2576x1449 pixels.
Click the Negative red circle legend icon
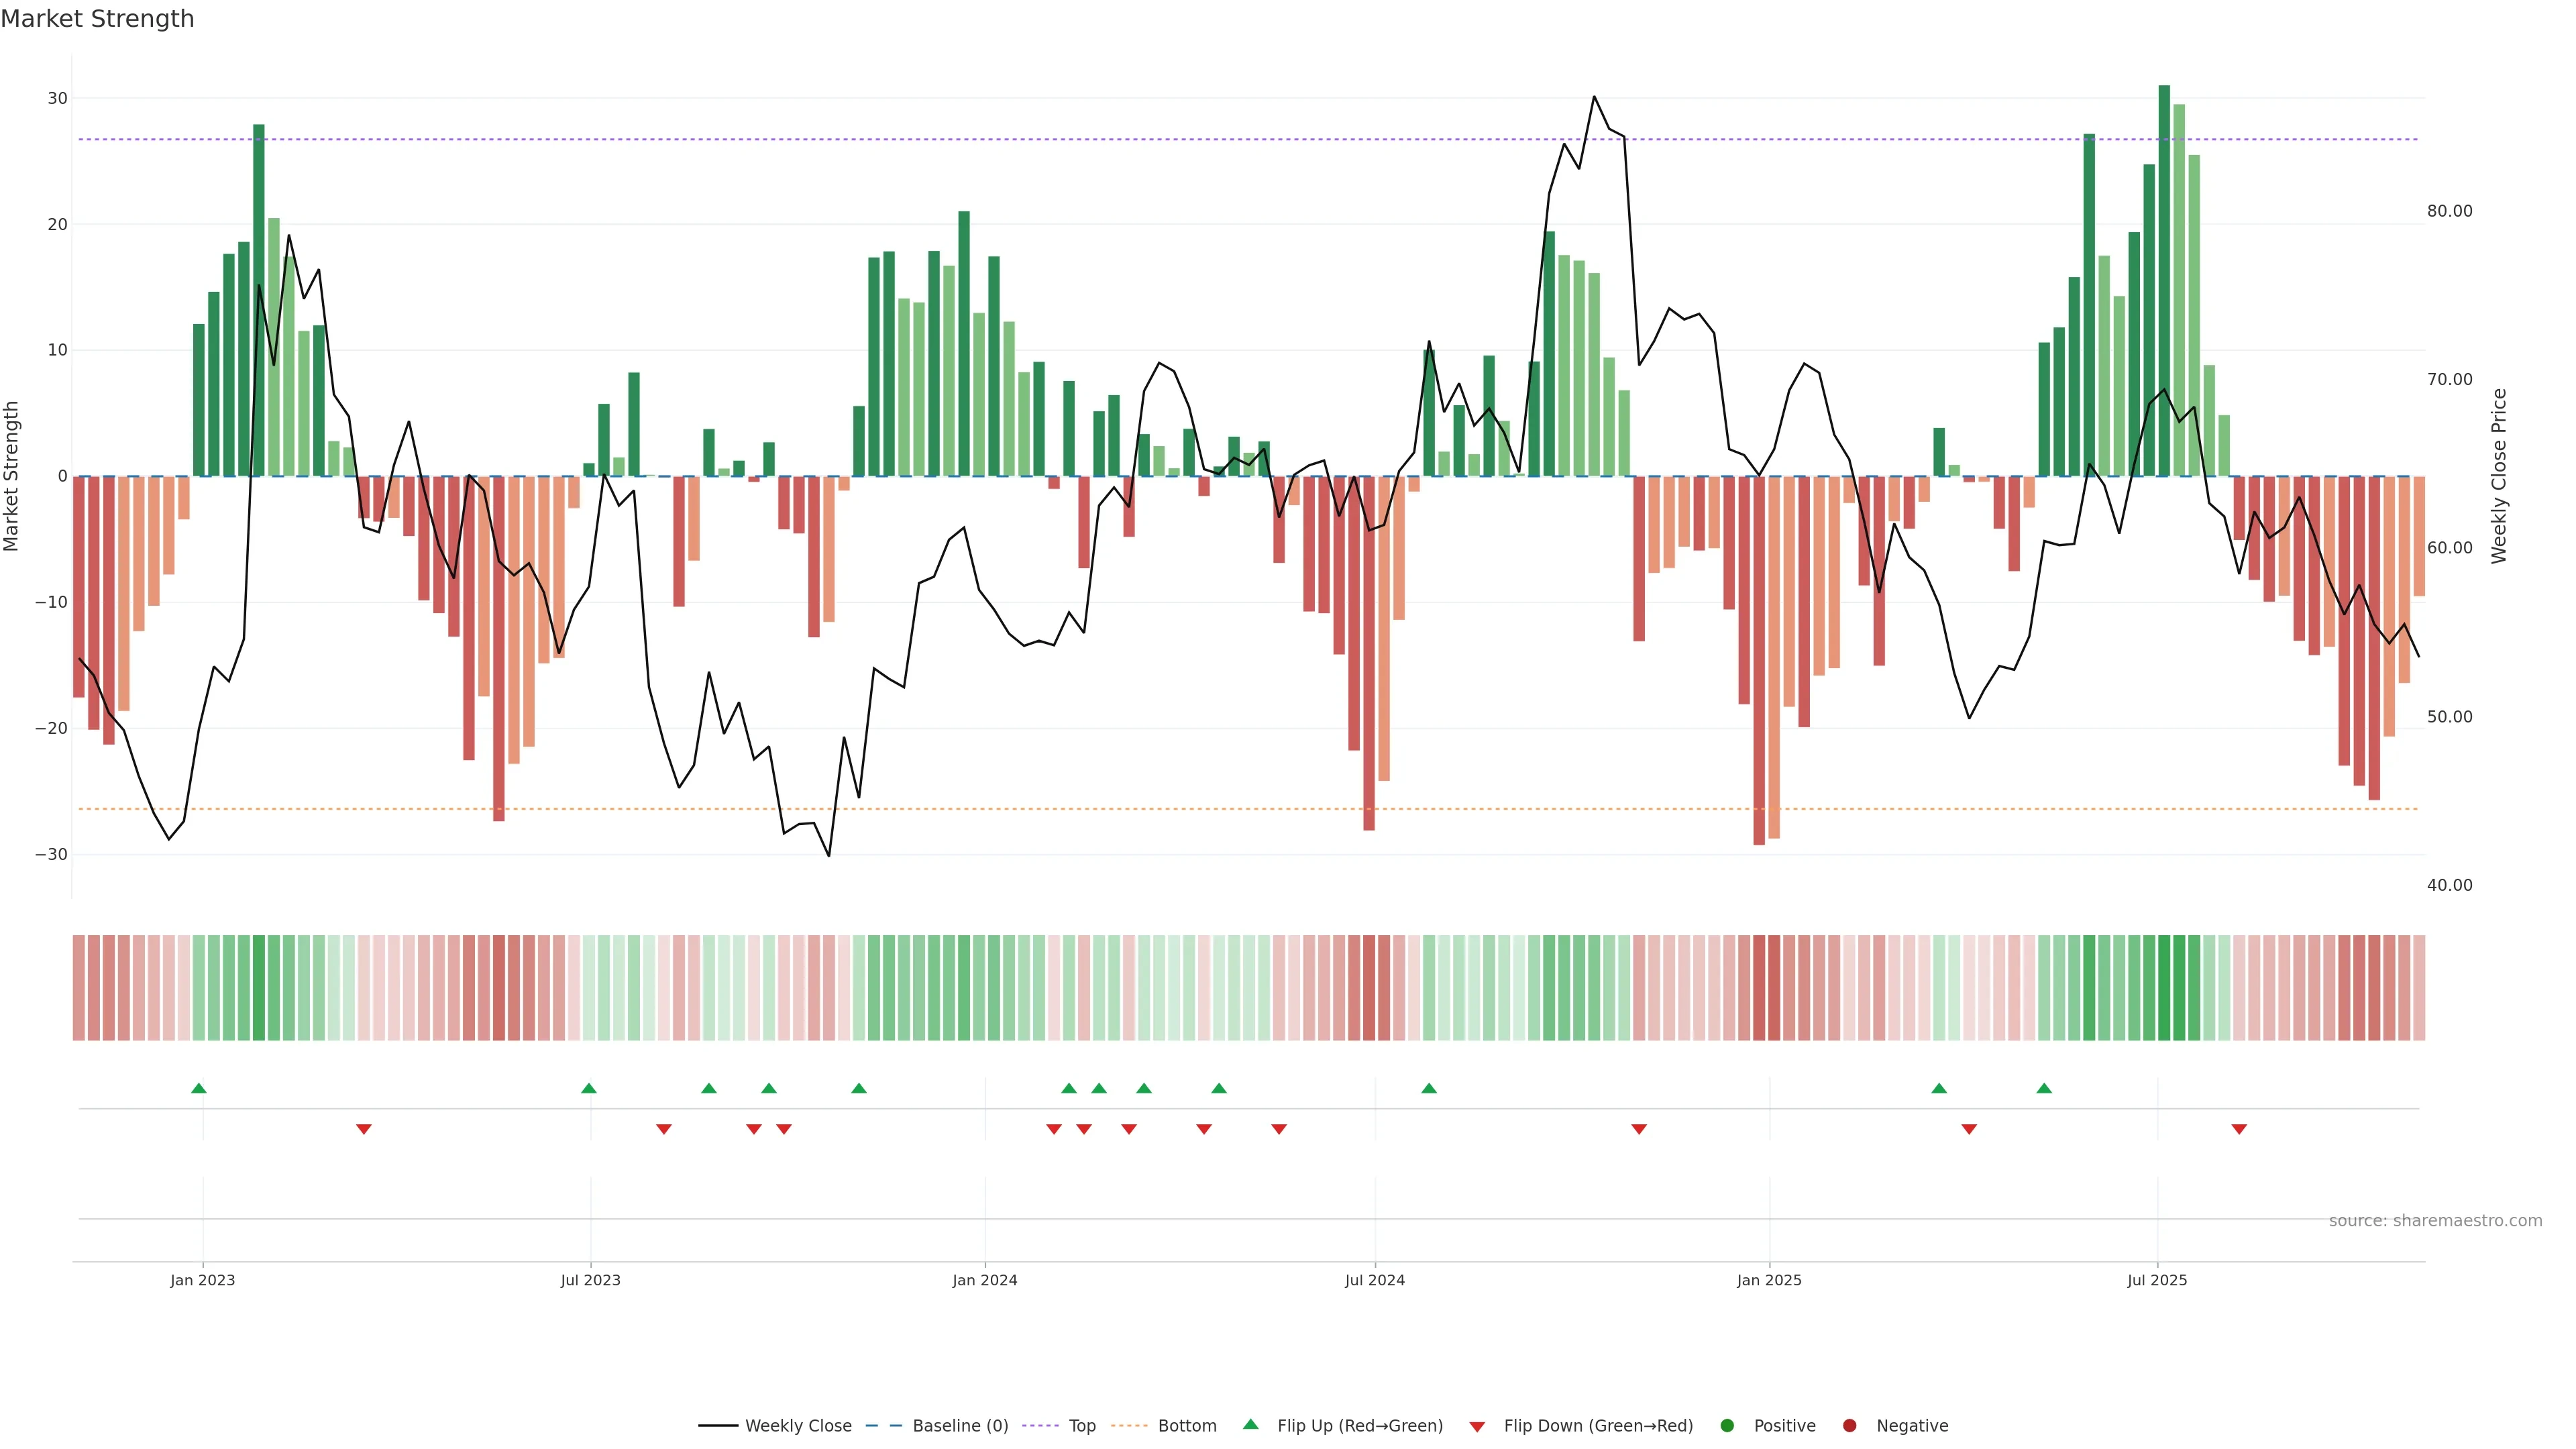pyautogui.click(x=1849, y=1426)
